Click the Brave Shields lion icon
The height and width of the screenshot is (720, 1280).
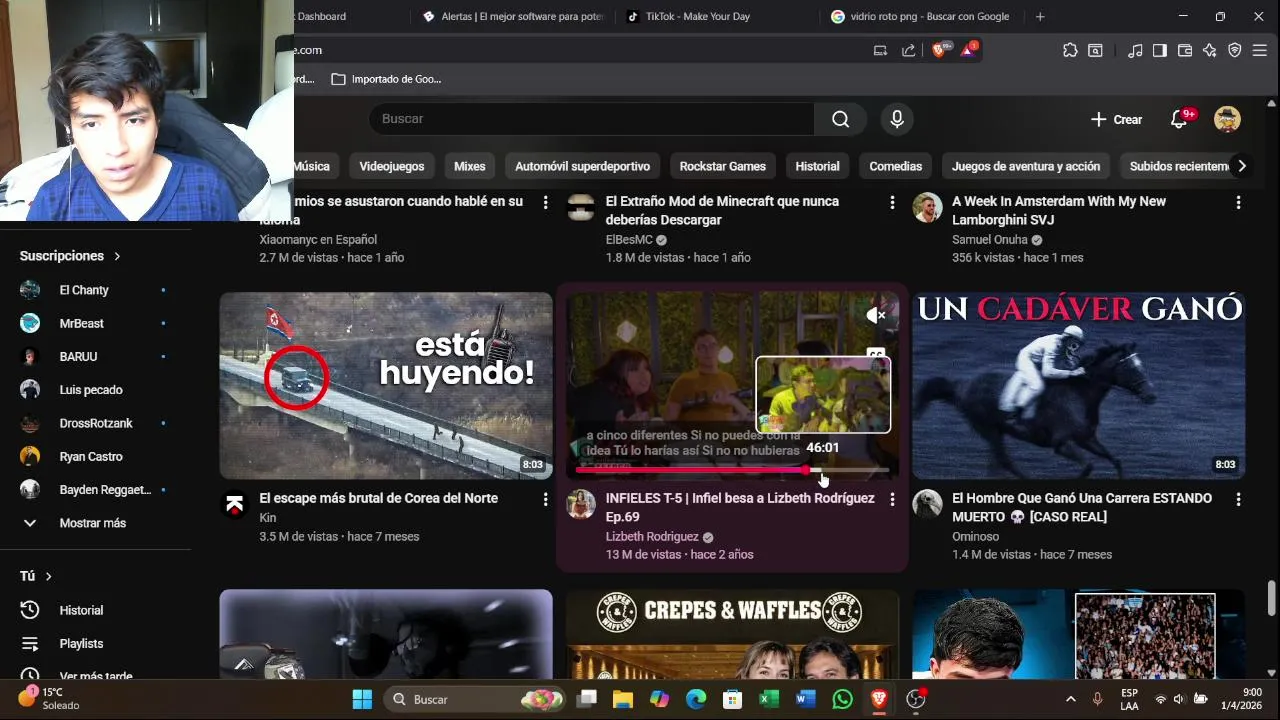click(x=938, y=50)
